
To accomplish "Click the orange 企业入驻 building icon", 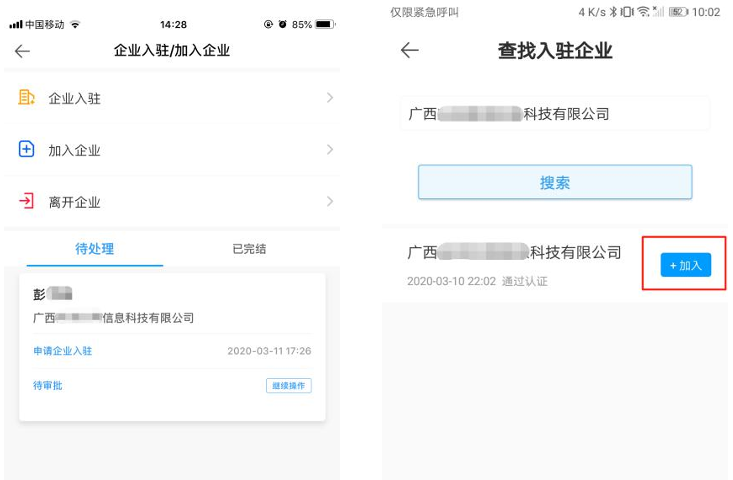I will (27, 98).
